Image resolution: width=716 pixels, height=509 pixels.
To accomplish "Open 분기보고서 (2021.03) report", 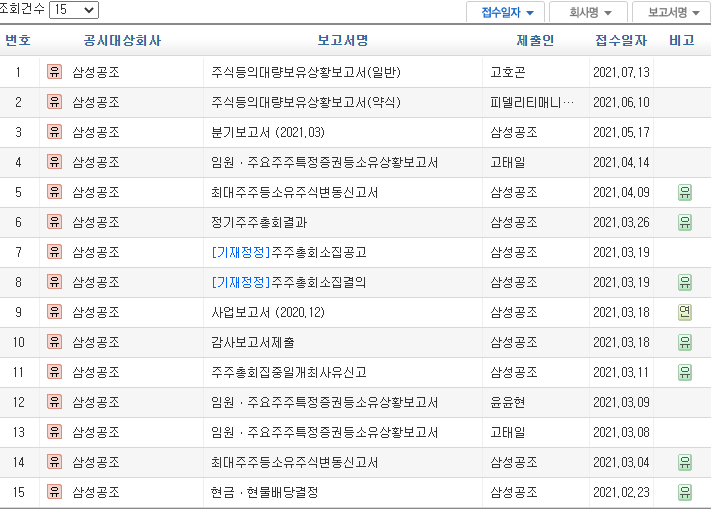I will click(x=268, y=132).
